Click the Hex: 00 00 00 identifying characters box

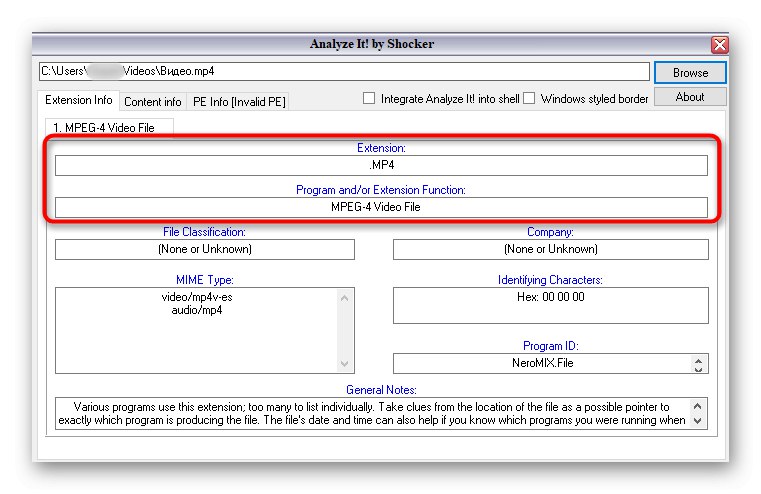tap(551, 306)
